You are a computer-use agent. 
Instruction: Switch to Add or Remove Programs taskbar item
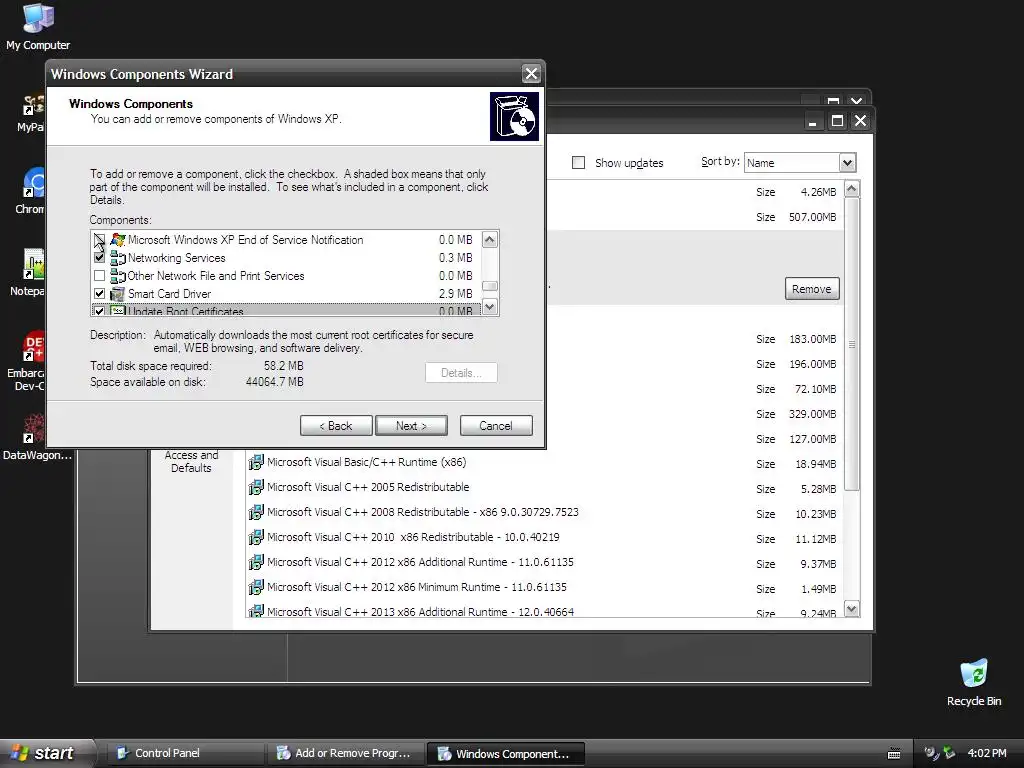click(x=346, y=754)
